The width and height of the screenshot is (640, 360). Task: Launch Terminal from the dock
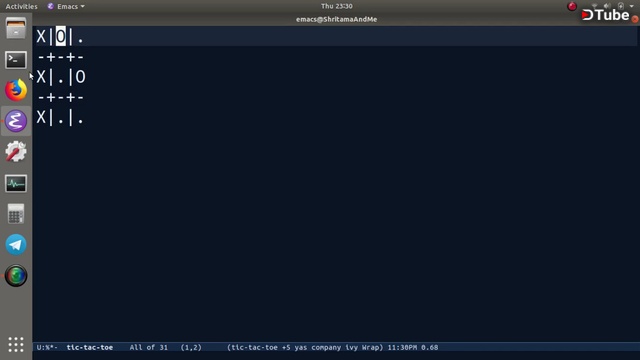[16, 60]
